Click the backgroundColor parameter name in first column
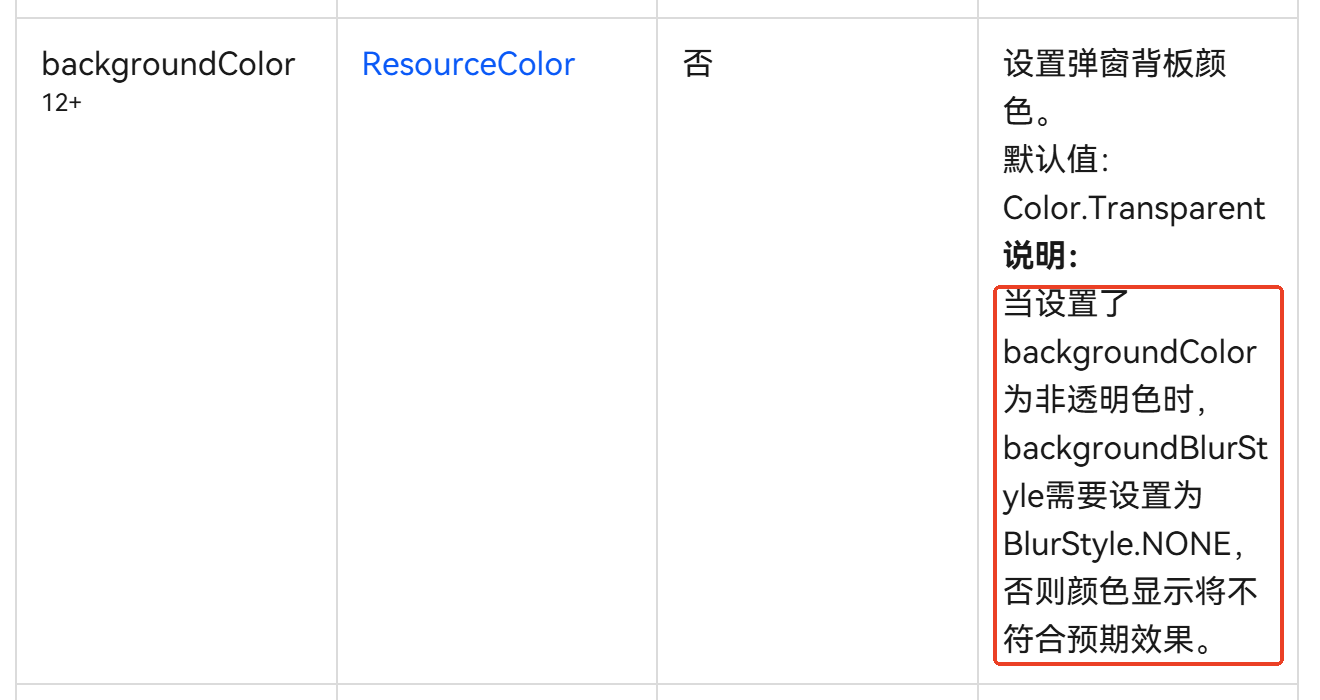This screenshot has width=1320, height=700. [168, 65]
